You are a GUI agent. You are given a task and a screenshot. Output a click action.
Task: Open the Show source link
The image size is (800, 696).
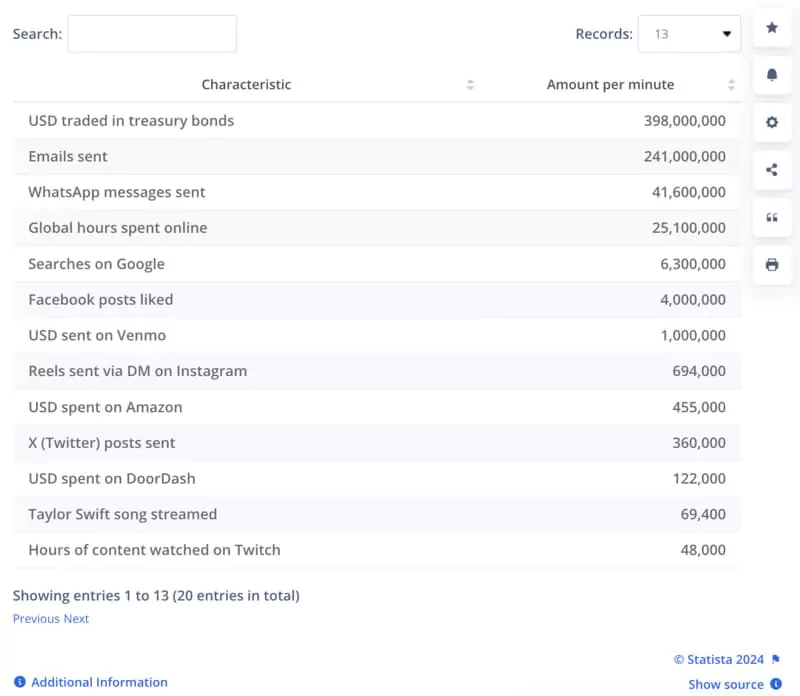726,684
